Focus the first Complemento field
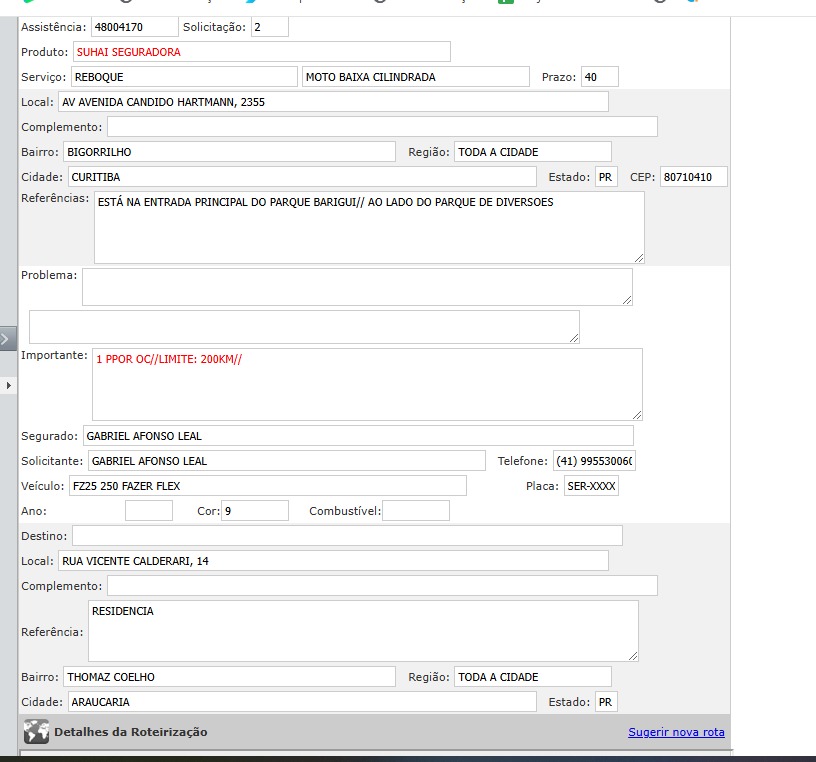The height and width of the screenshot is (762, 816). tap(382, 127)
